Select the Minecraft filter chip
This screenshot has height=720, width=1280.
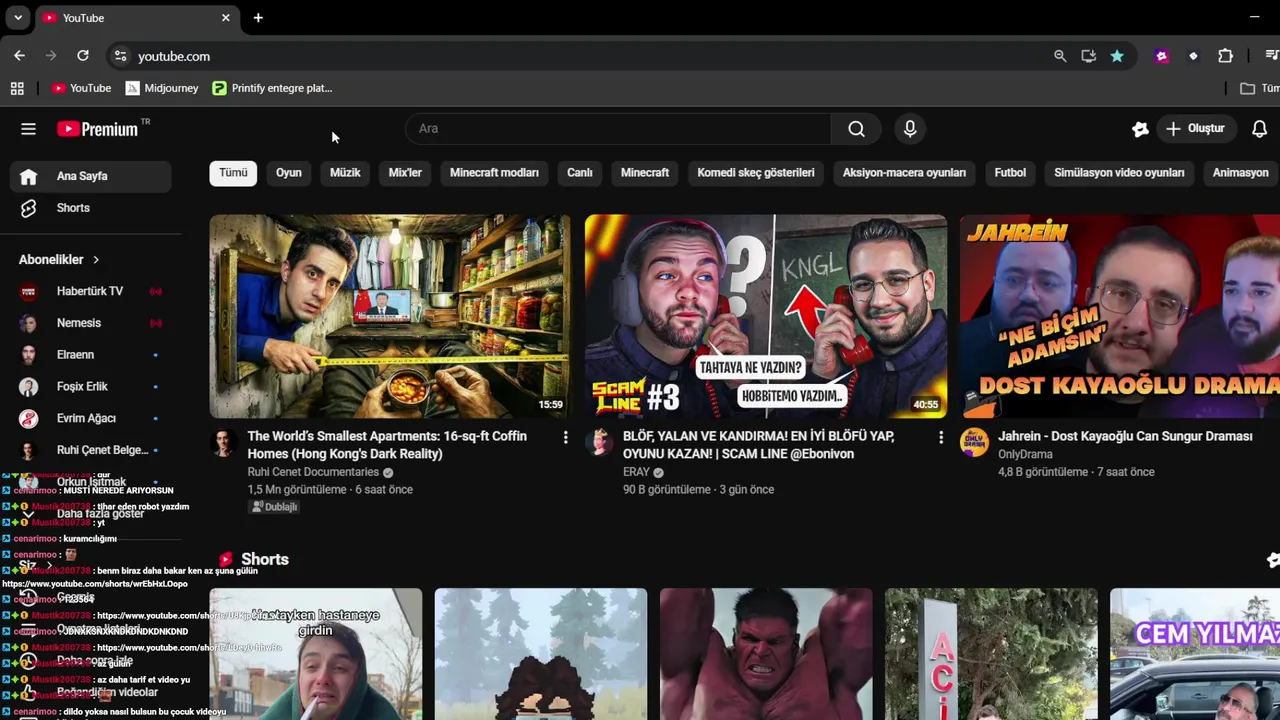click(x=645, y=173)
